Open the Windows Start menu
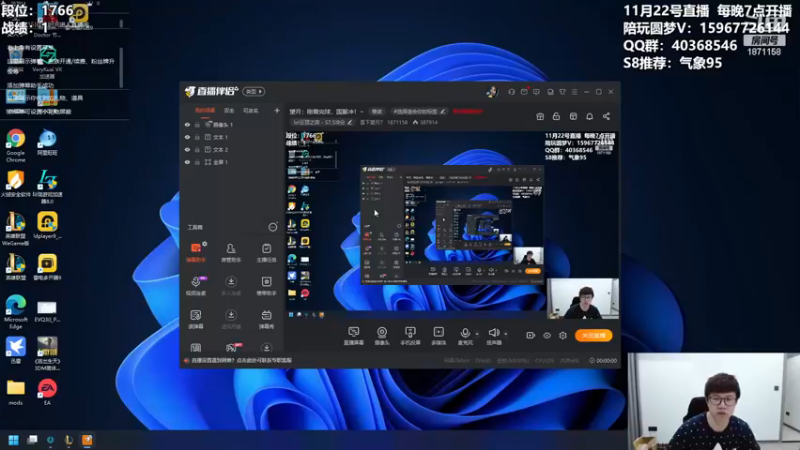This screenshot has width=800, height=450. [13, 440]
